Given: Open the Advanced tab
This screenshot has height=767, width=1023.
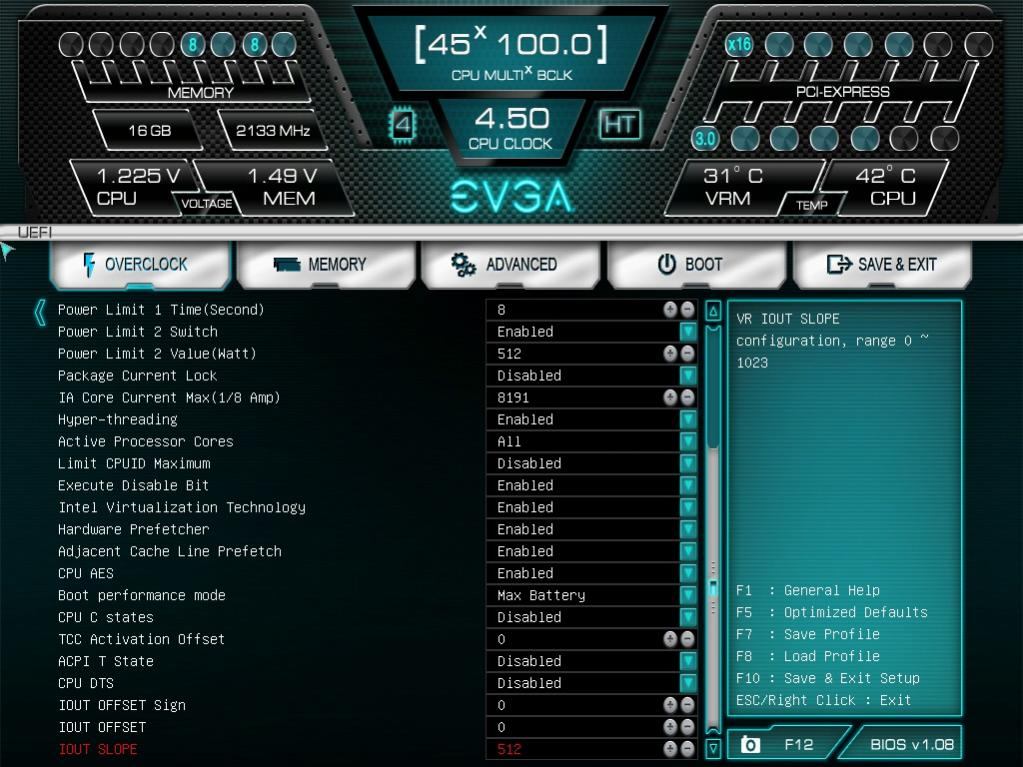Looking at the screenshot, I should tap(511, 264).
